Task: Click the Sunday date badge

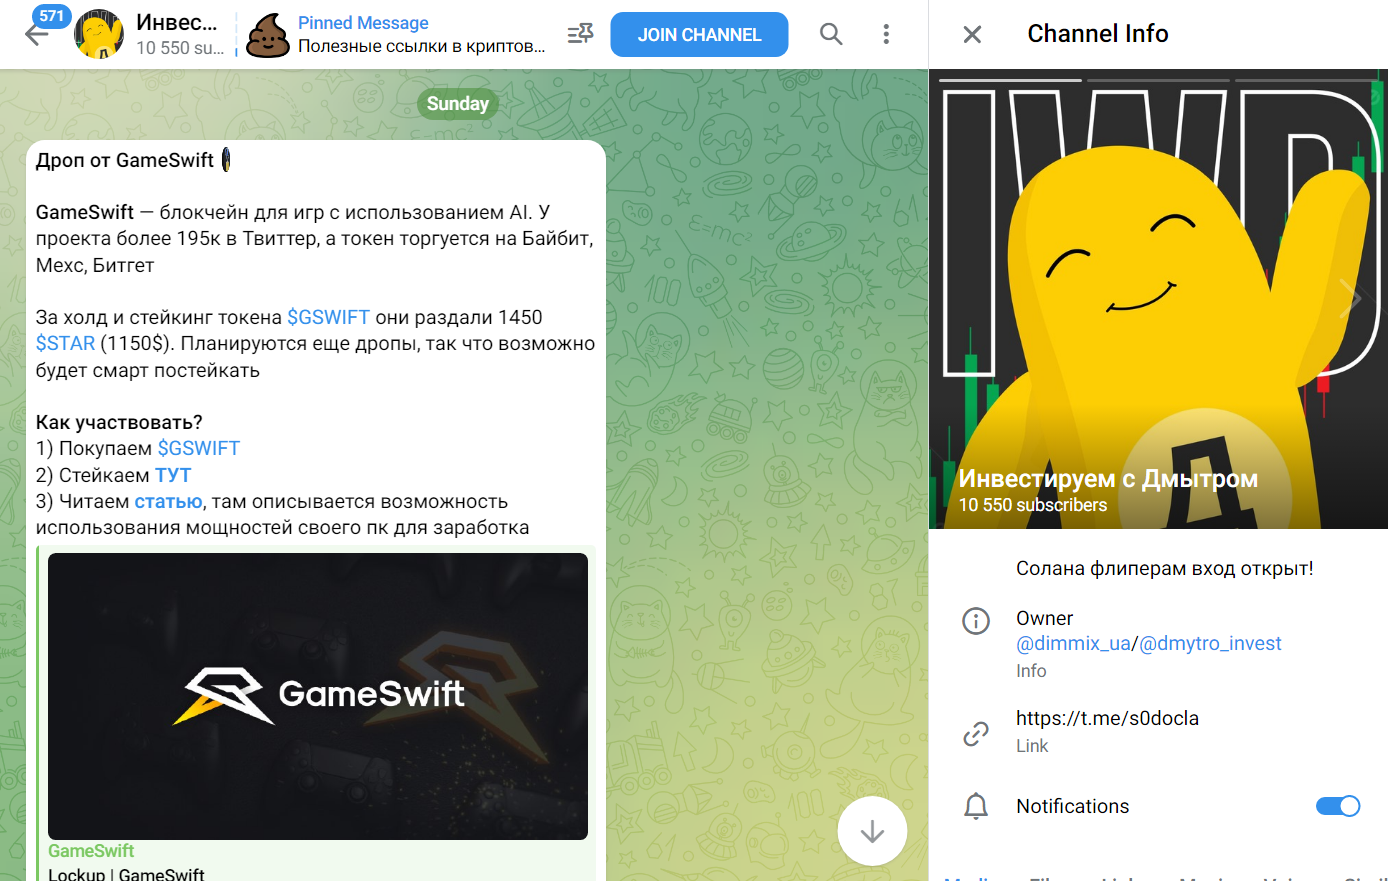Action: [458, 103]
